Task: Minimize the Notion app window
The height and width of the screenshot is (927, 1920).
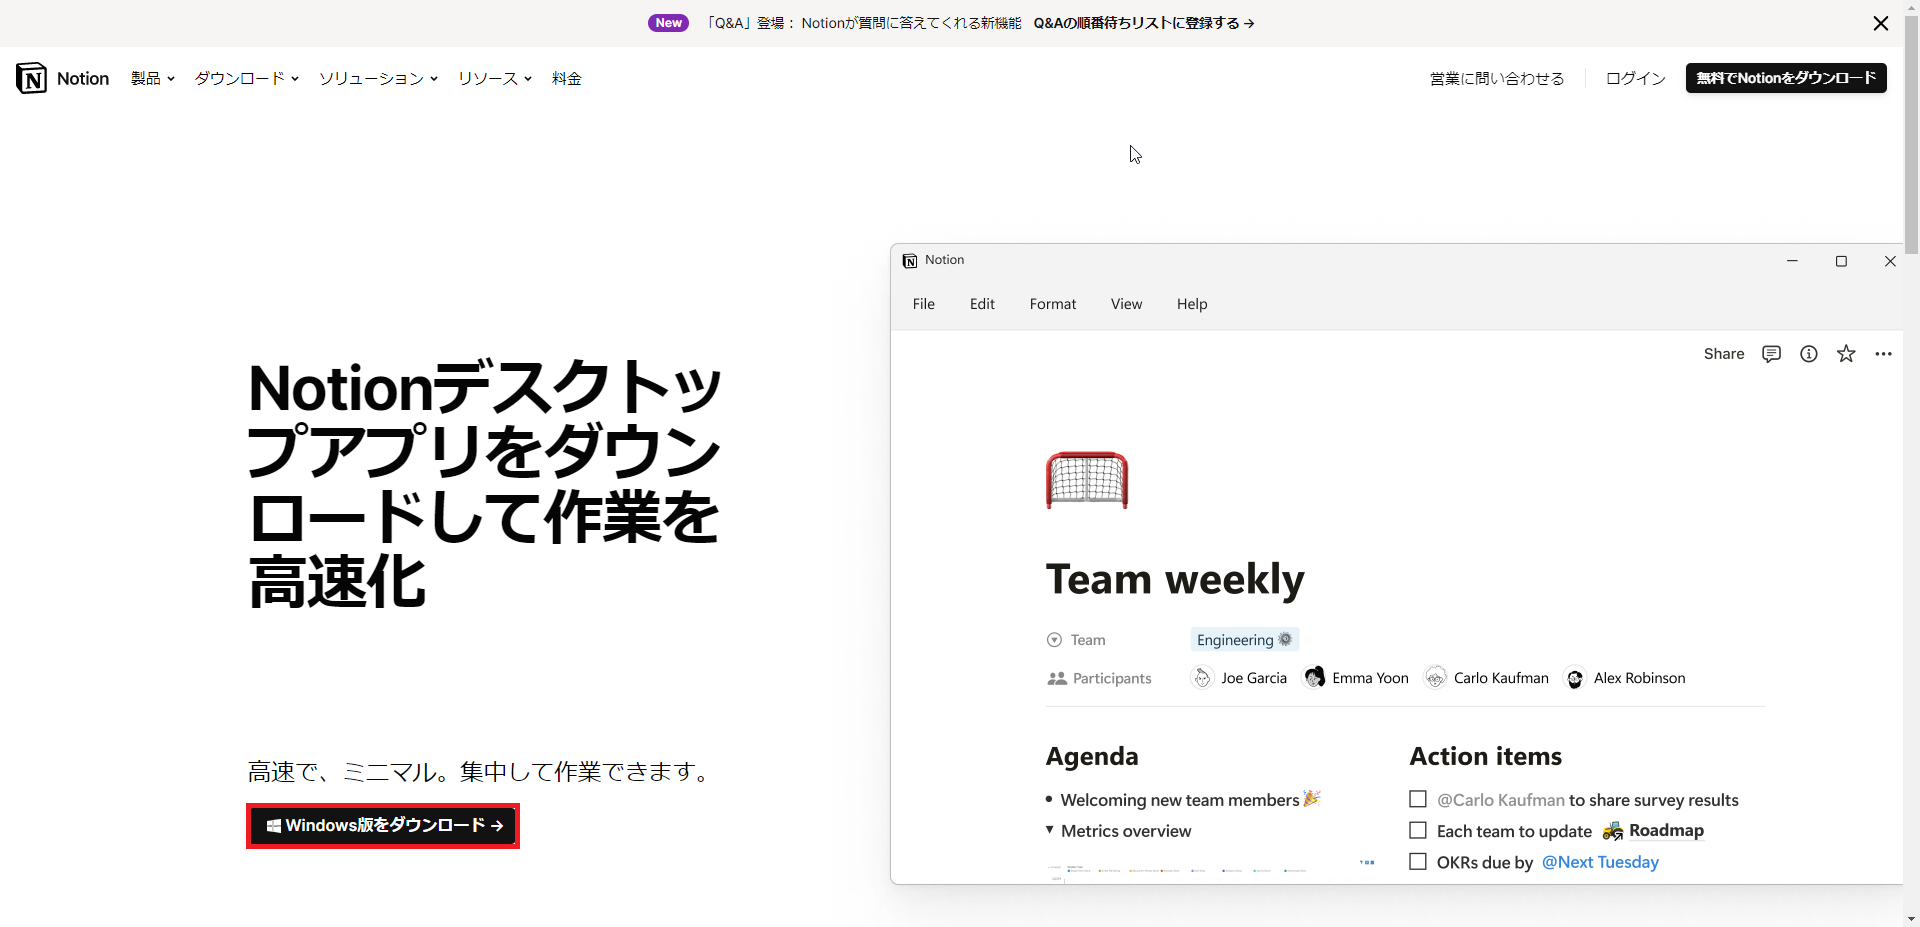Action: (1792, 261)
